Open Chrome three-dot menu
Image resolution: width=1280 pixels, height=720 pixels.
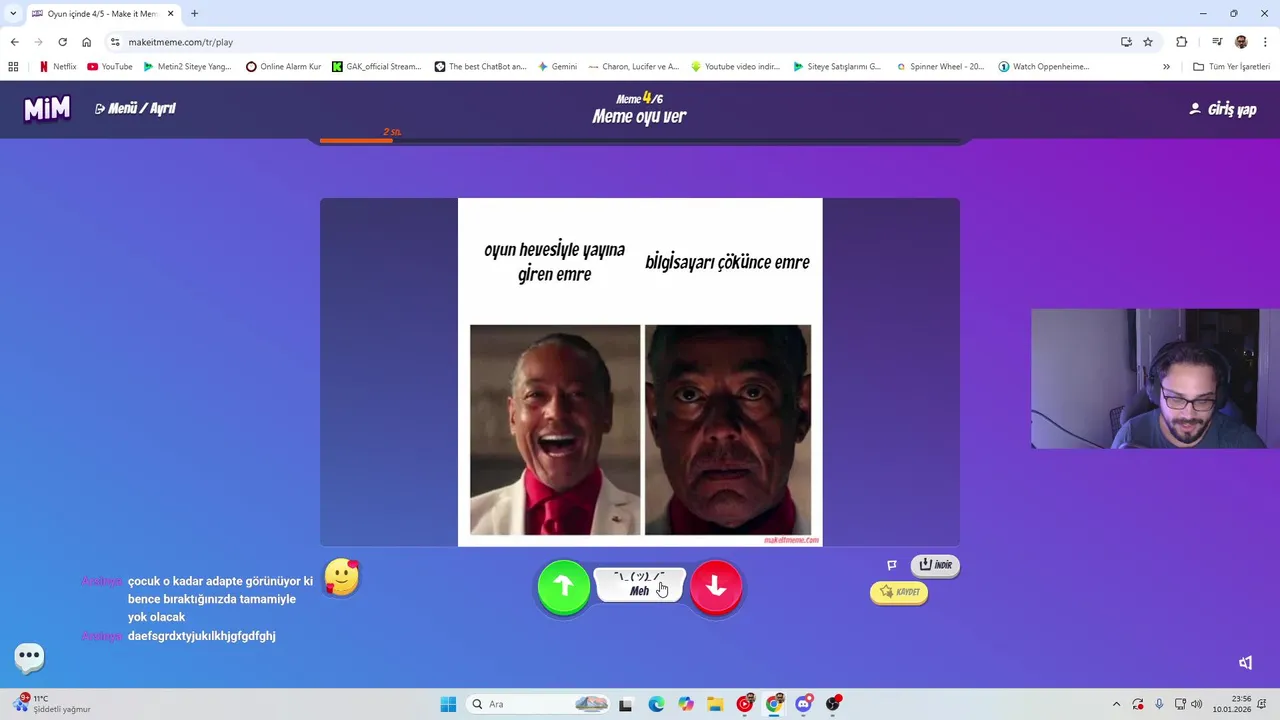(1266, 42)
